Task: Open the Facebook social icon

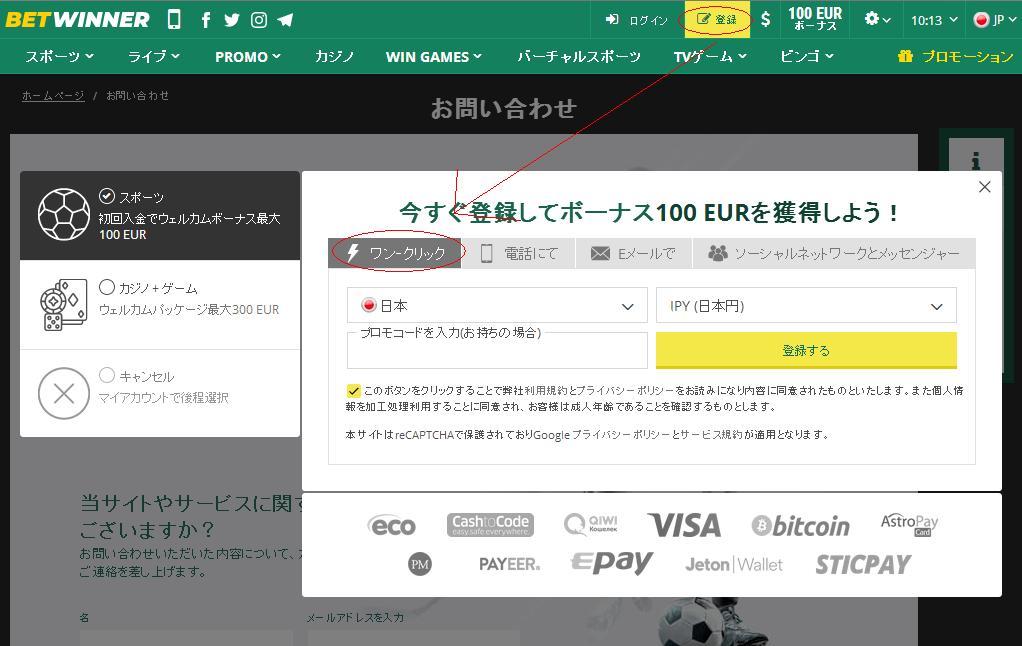Action: (206, 20)
